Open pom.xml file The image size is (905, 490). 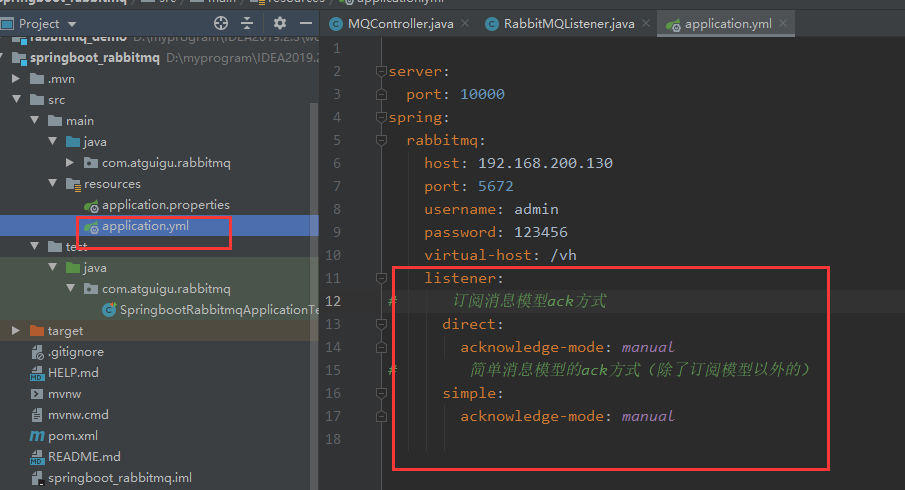coord(73,436)
